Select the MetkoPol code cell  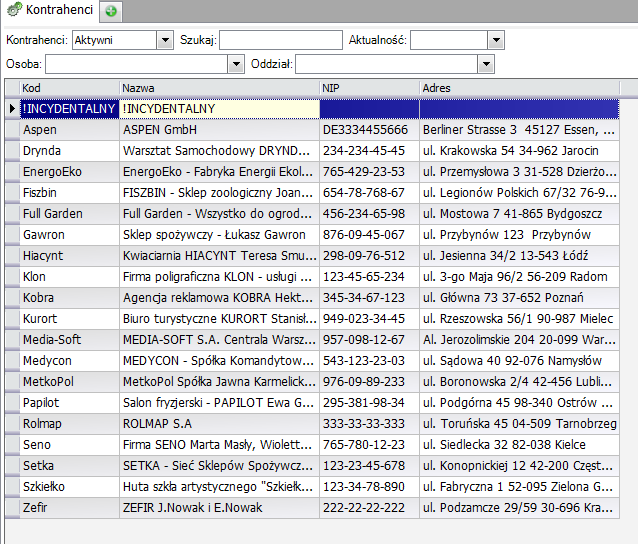tap(69, 382)
